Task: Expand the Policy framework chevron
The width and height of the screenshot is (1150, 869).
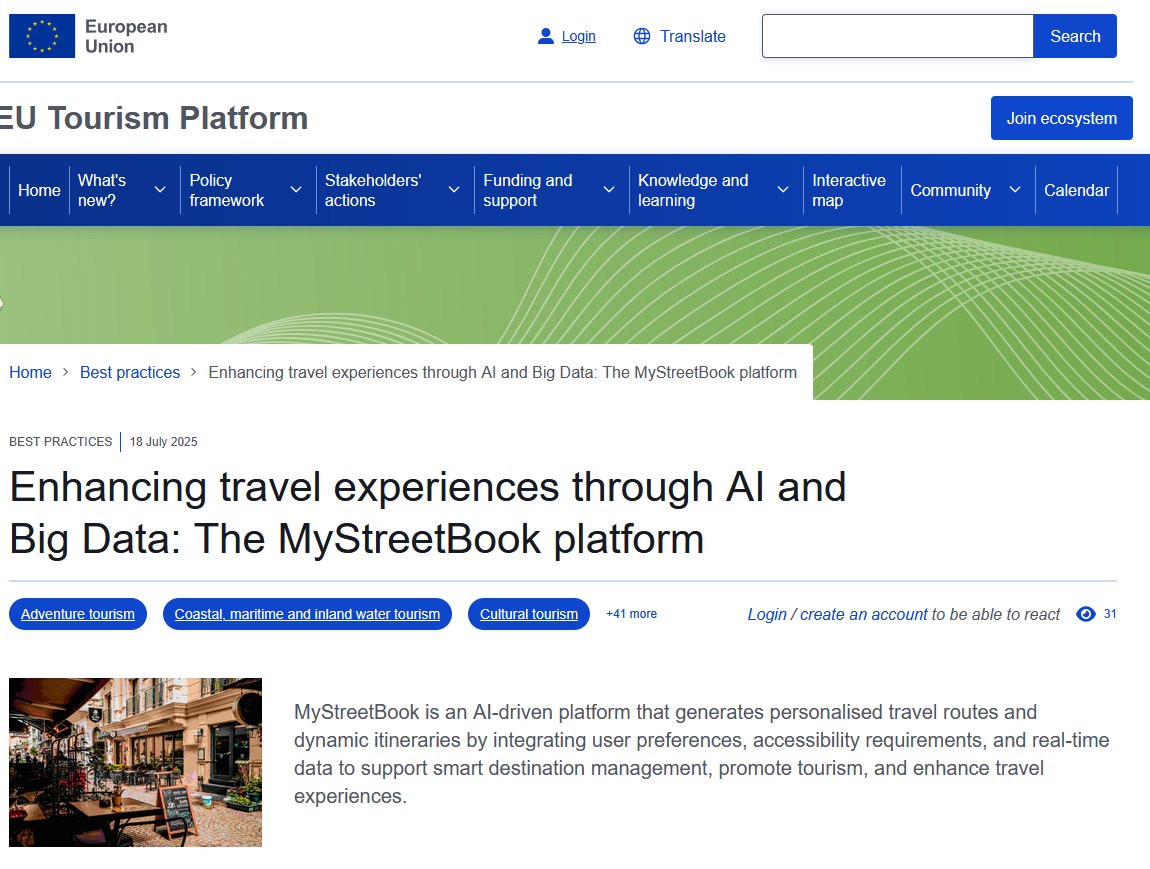Action: [296, 189]
